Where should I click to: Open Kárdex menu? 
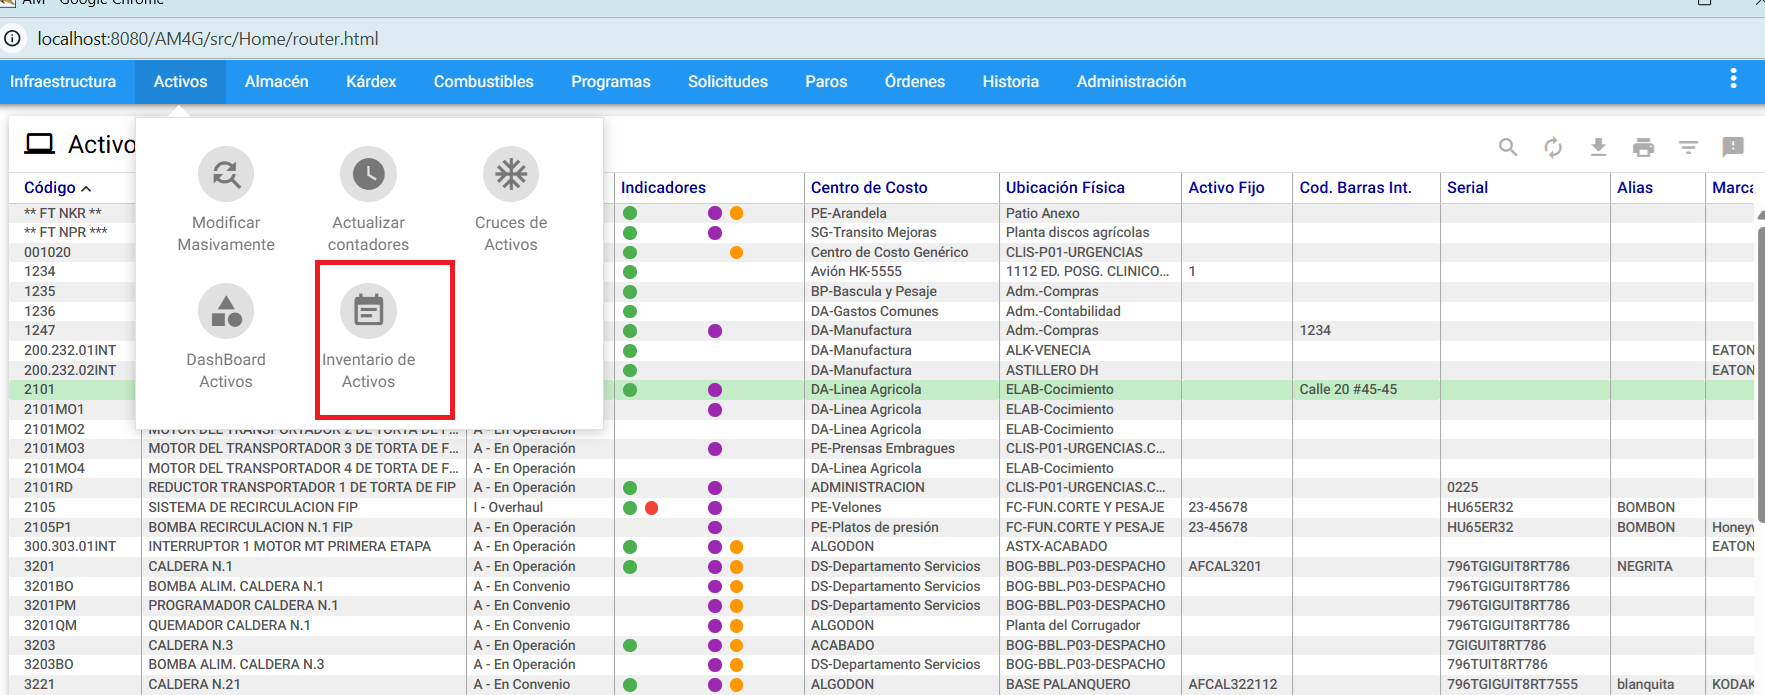click(371, 82)
